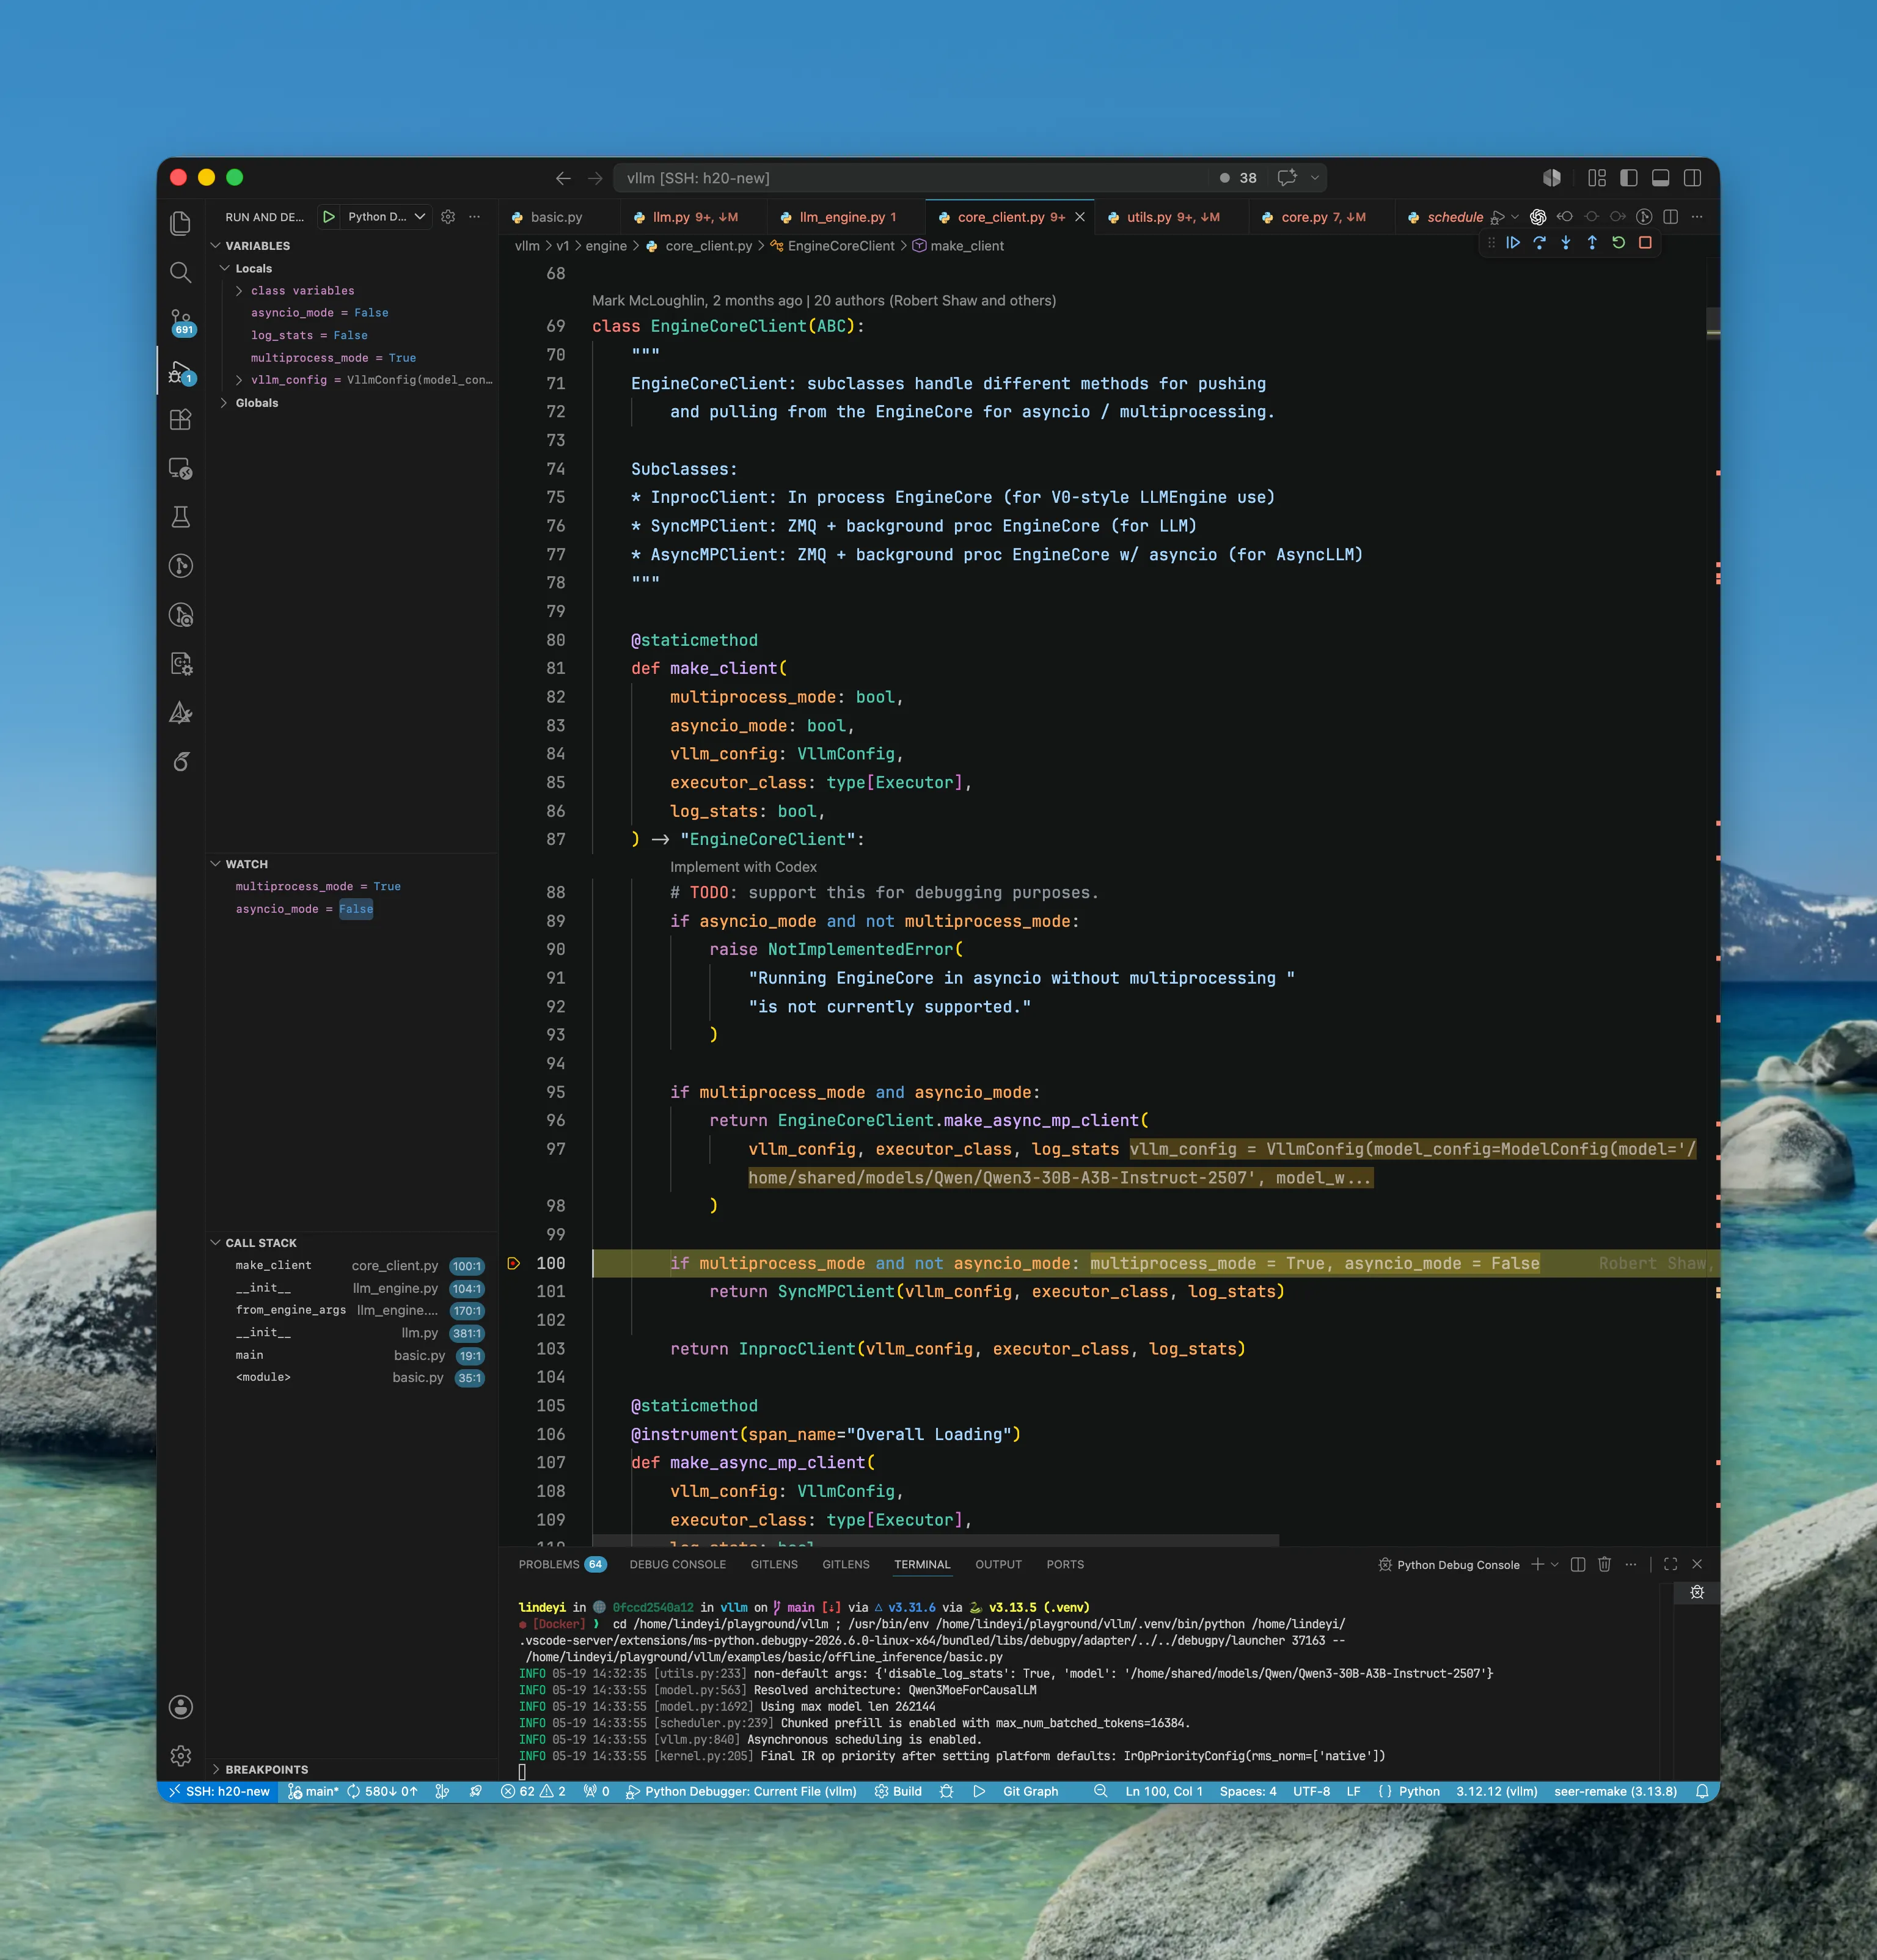Open Manage gear in activity bar

click(x=180, y=1755)
